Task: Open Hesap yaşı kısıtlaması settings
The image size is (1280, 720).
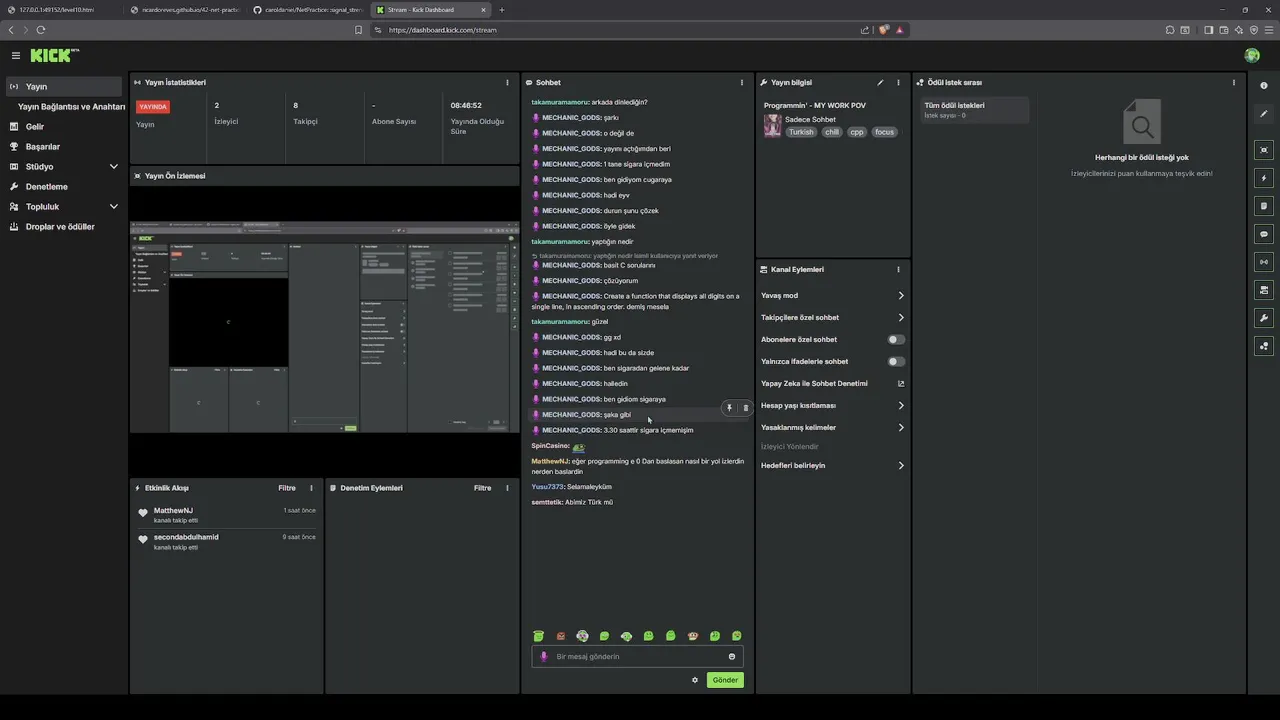Action: 832,406
